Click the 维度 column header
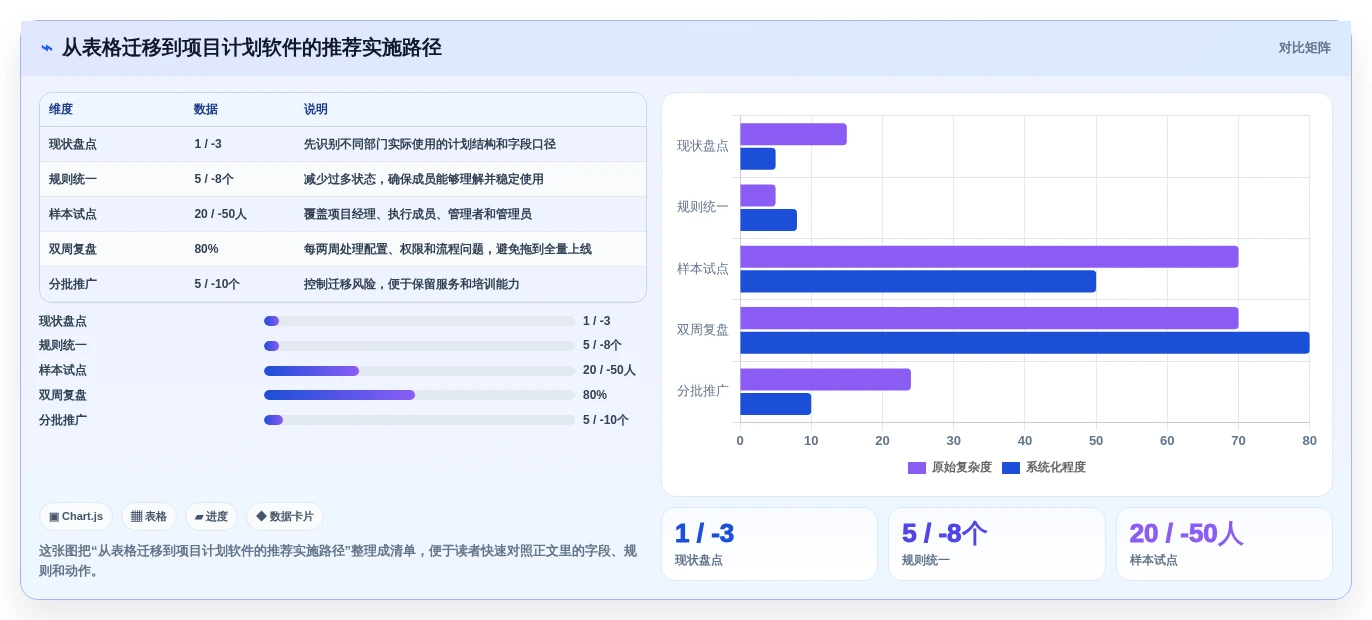Screen dimensions: 1372x620 (61, 110)
